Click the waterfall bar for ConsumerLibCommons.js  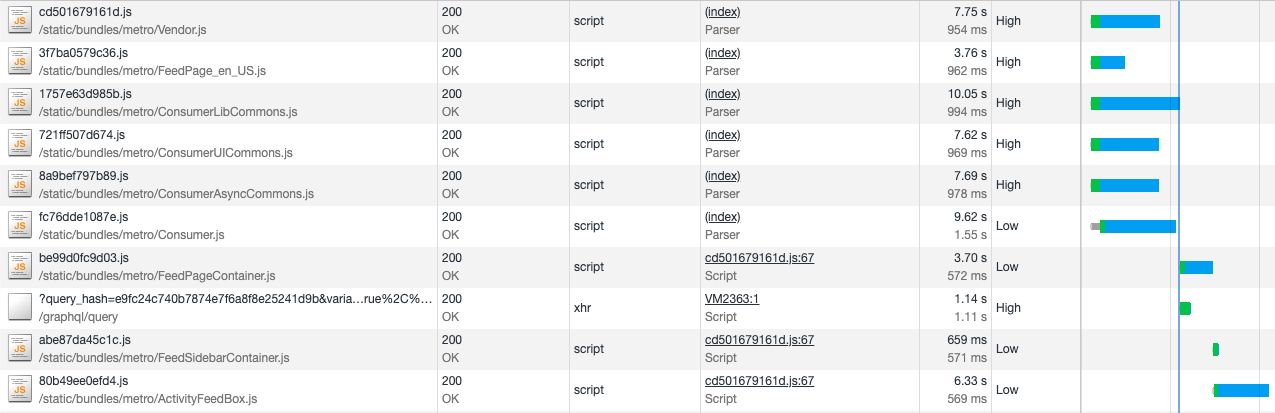1138,103
